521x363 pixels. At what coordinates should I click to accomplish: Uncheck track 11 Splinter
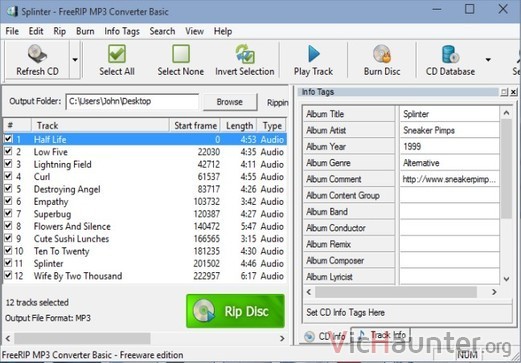[x=8, y=263]
